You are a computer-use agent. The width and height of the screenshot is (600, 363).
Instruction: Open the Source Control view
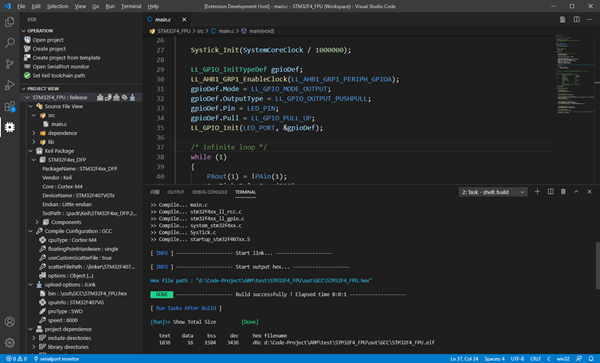(x=10, y=64)
